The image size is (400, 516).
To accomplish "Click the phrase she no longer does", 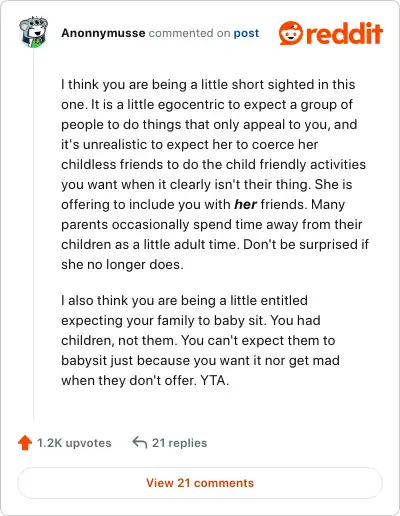I will coord(121,264).
